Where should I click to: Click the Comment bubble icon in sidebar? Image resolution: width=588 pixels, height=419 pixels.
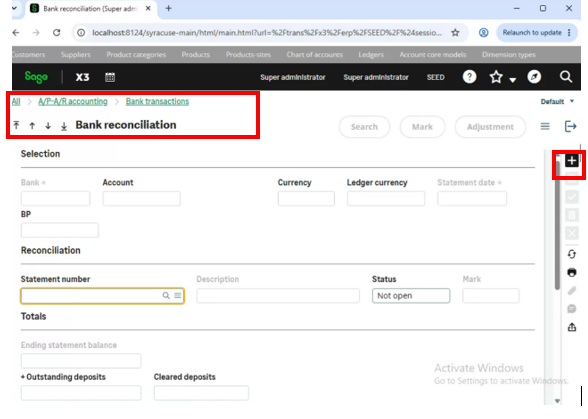click(572, 309)
